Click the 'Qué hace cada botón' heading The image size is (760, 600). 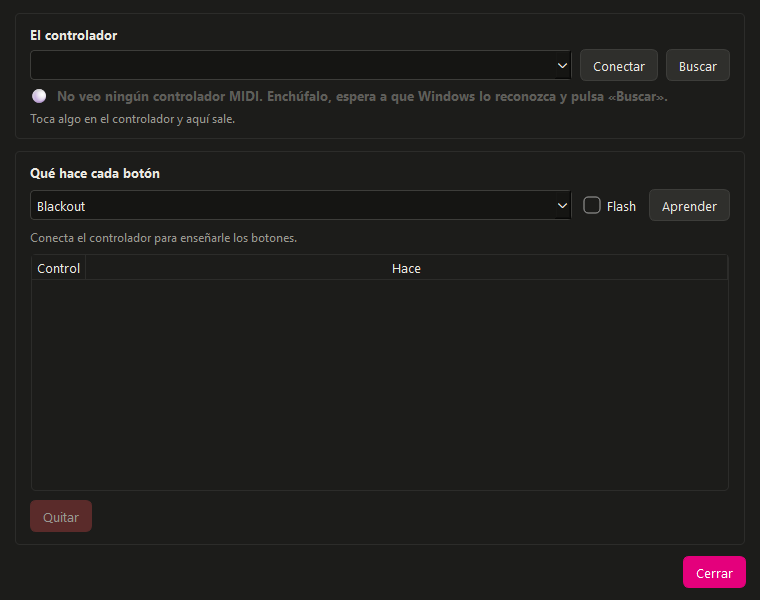point(95,174)
